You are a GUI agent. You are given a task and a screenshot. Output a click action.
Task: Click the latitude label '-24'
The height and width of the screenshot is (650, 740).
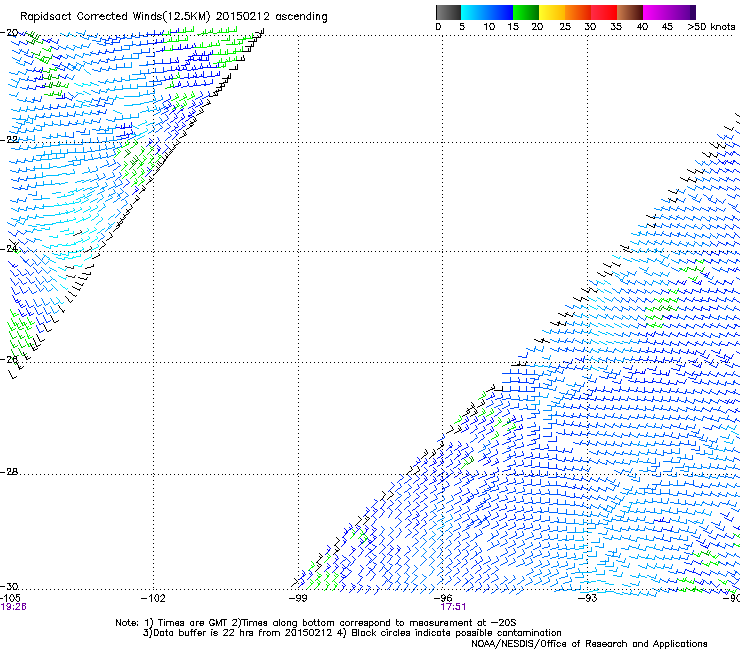pos(9,248)
